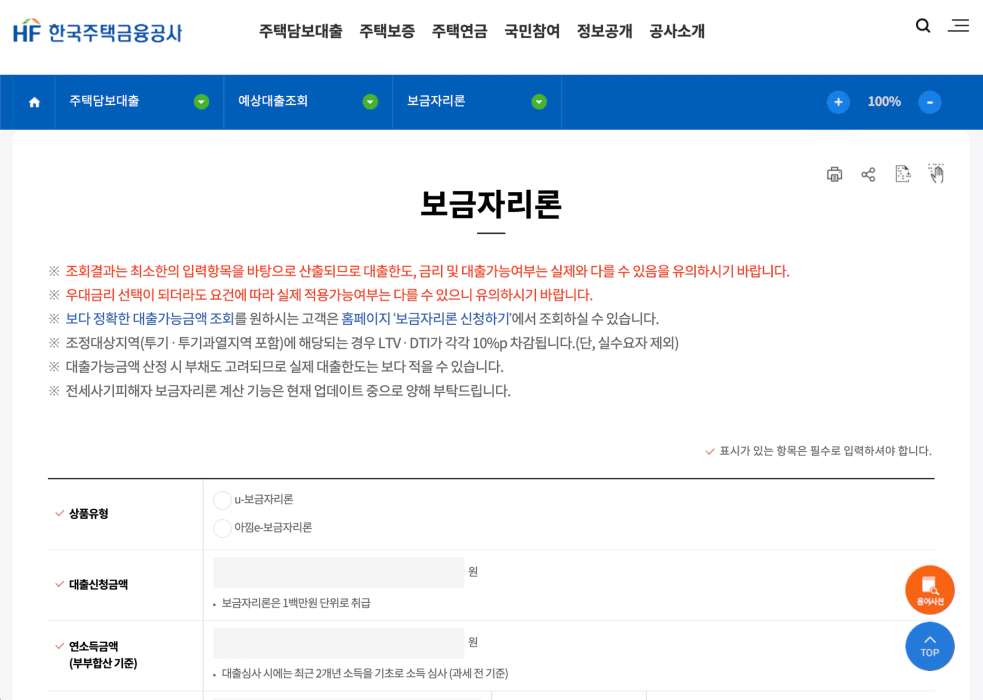Increase page zoom with plus button
The width and height of the screenshot is (983, 700).
tap(838, 102)
